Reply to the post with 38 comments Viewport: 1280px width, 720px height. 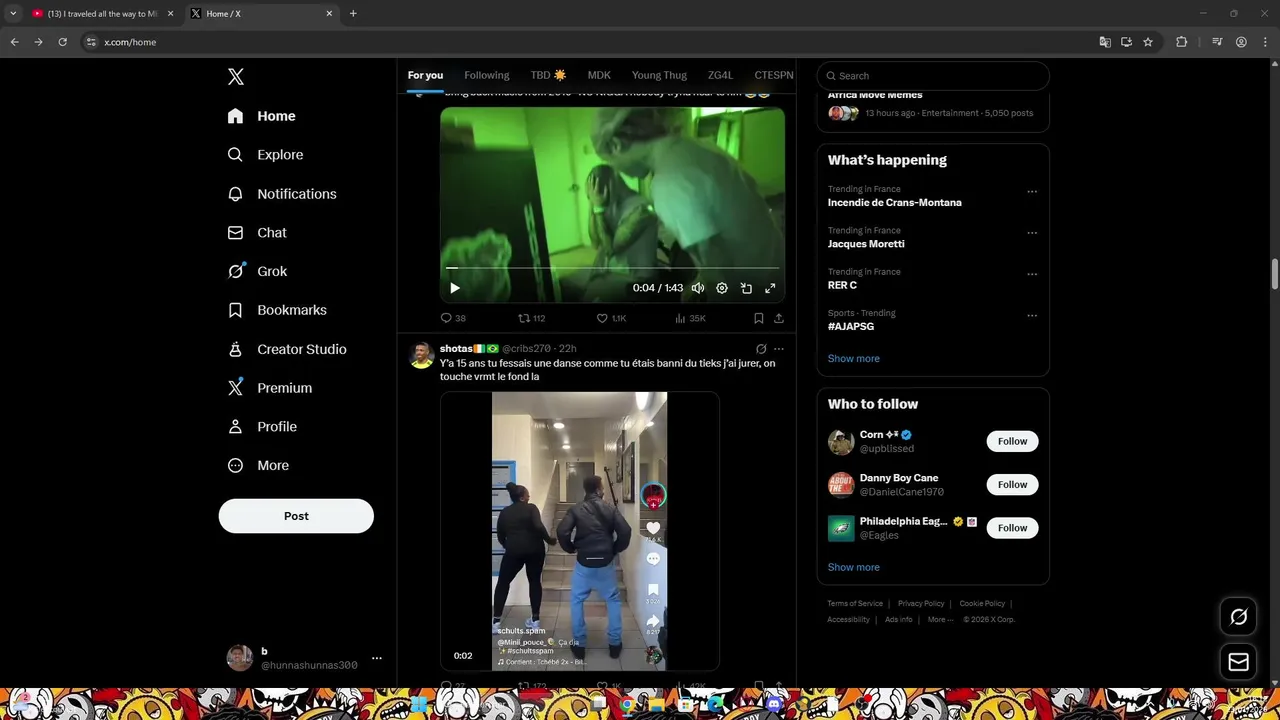[x=453, y=318]
